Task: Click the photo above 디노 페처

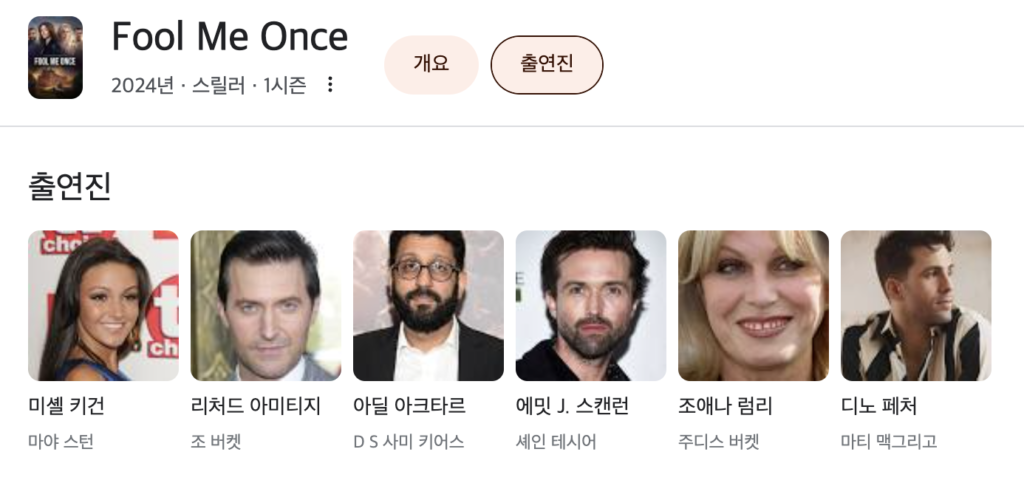Action: [x=916, y=305]
